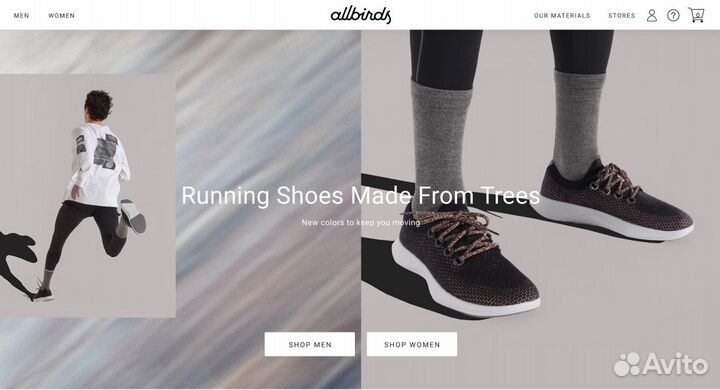Viewport: 720px width, 390px height.
Task: Click the Avito watermark logo
Action: (661, 364)
